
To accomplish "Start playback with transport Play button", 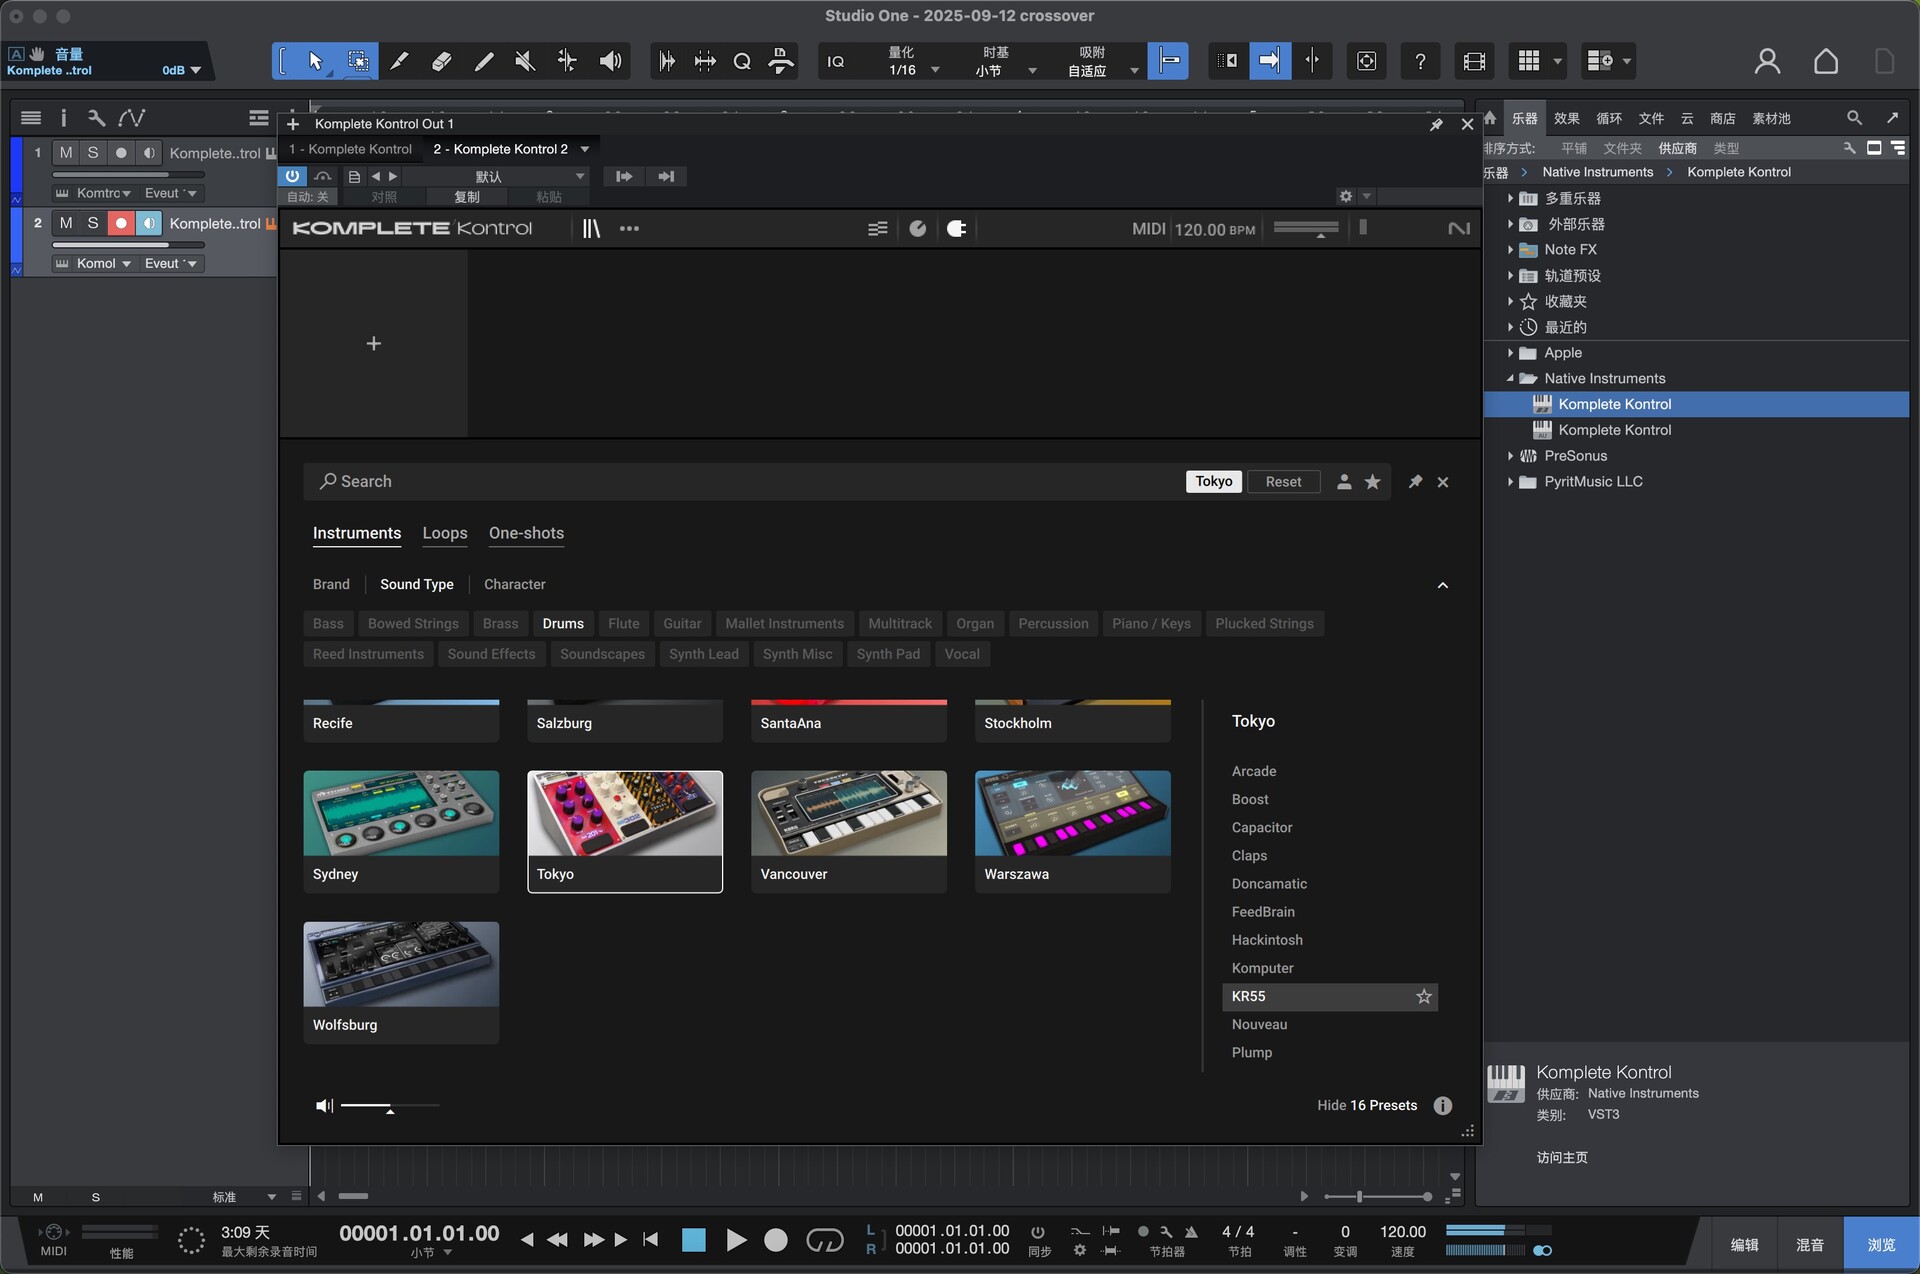I will pos(736,1240).
